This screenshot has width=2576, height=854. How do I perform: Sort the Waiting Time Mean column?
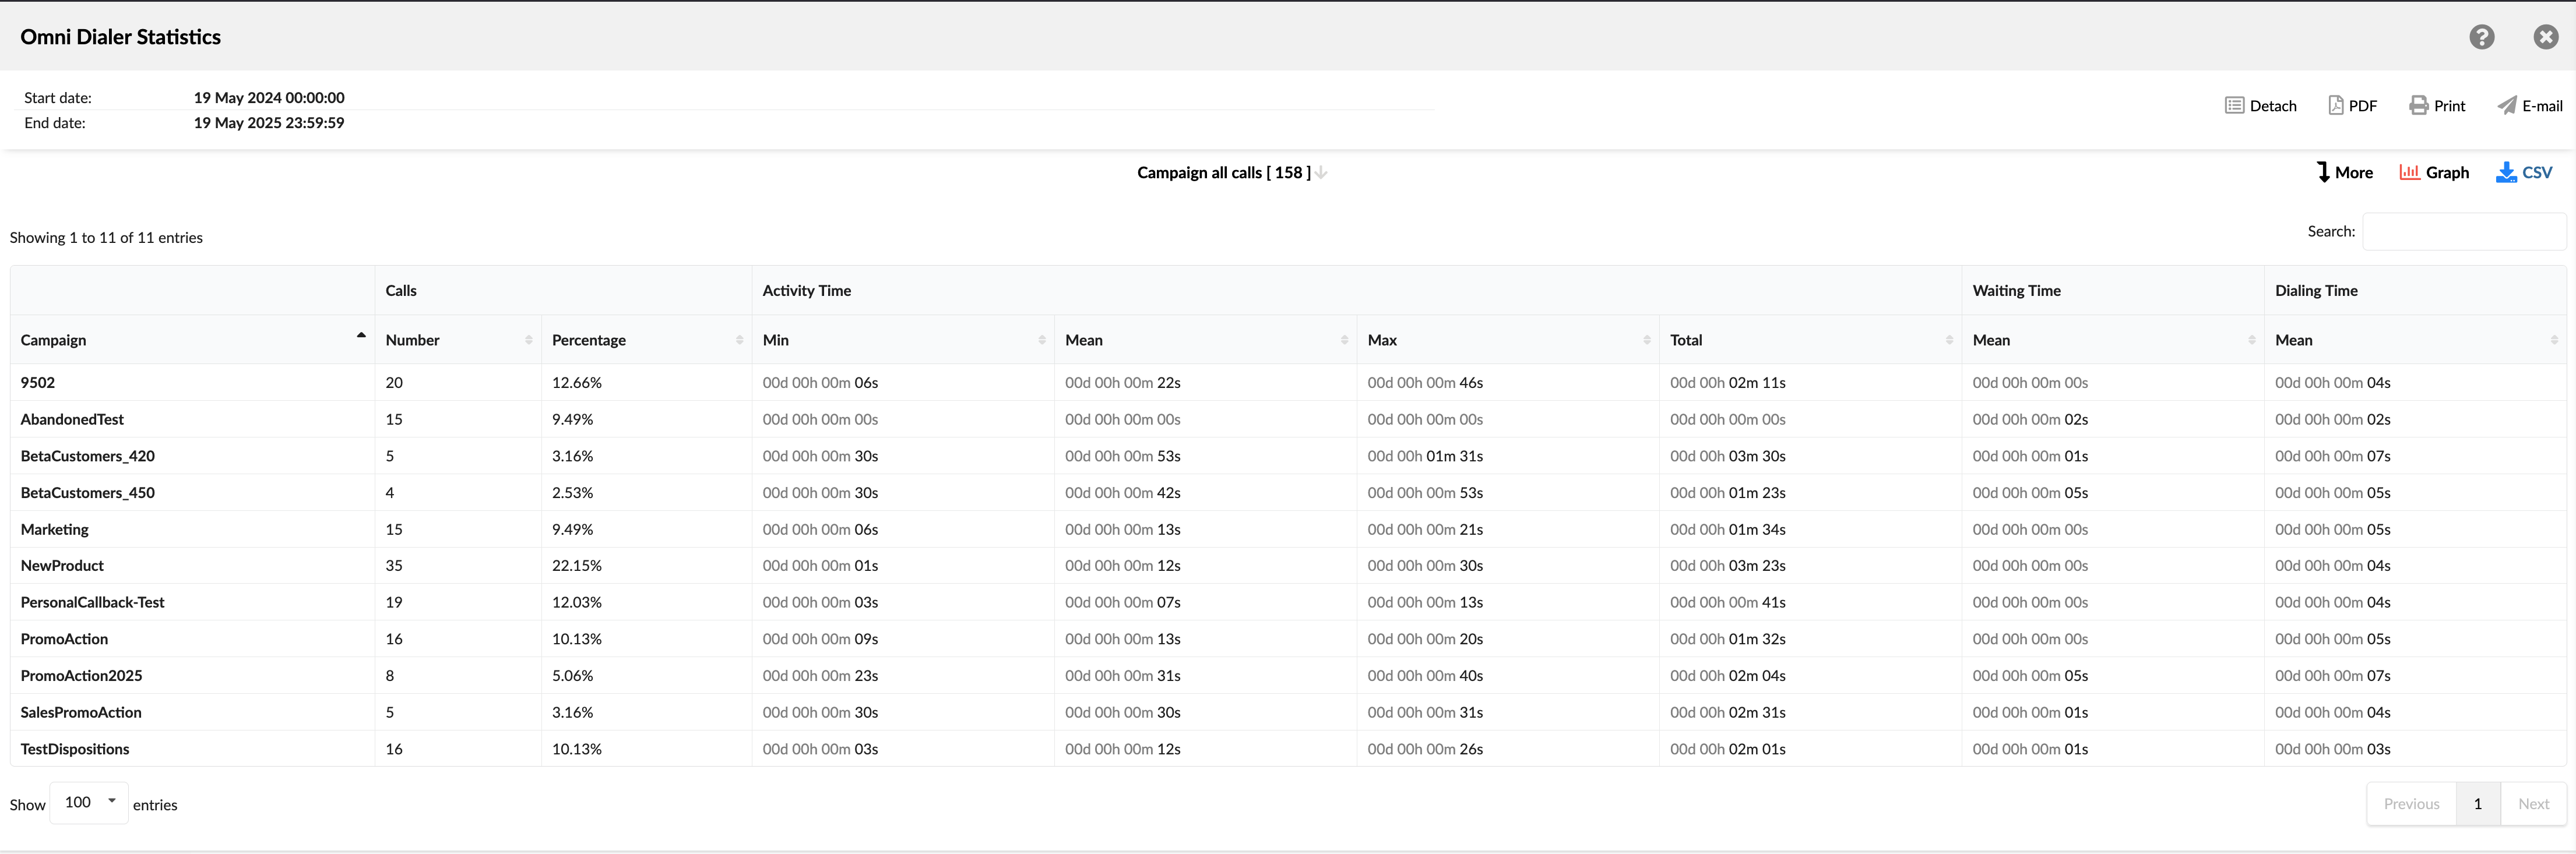tap(2251, 339)
